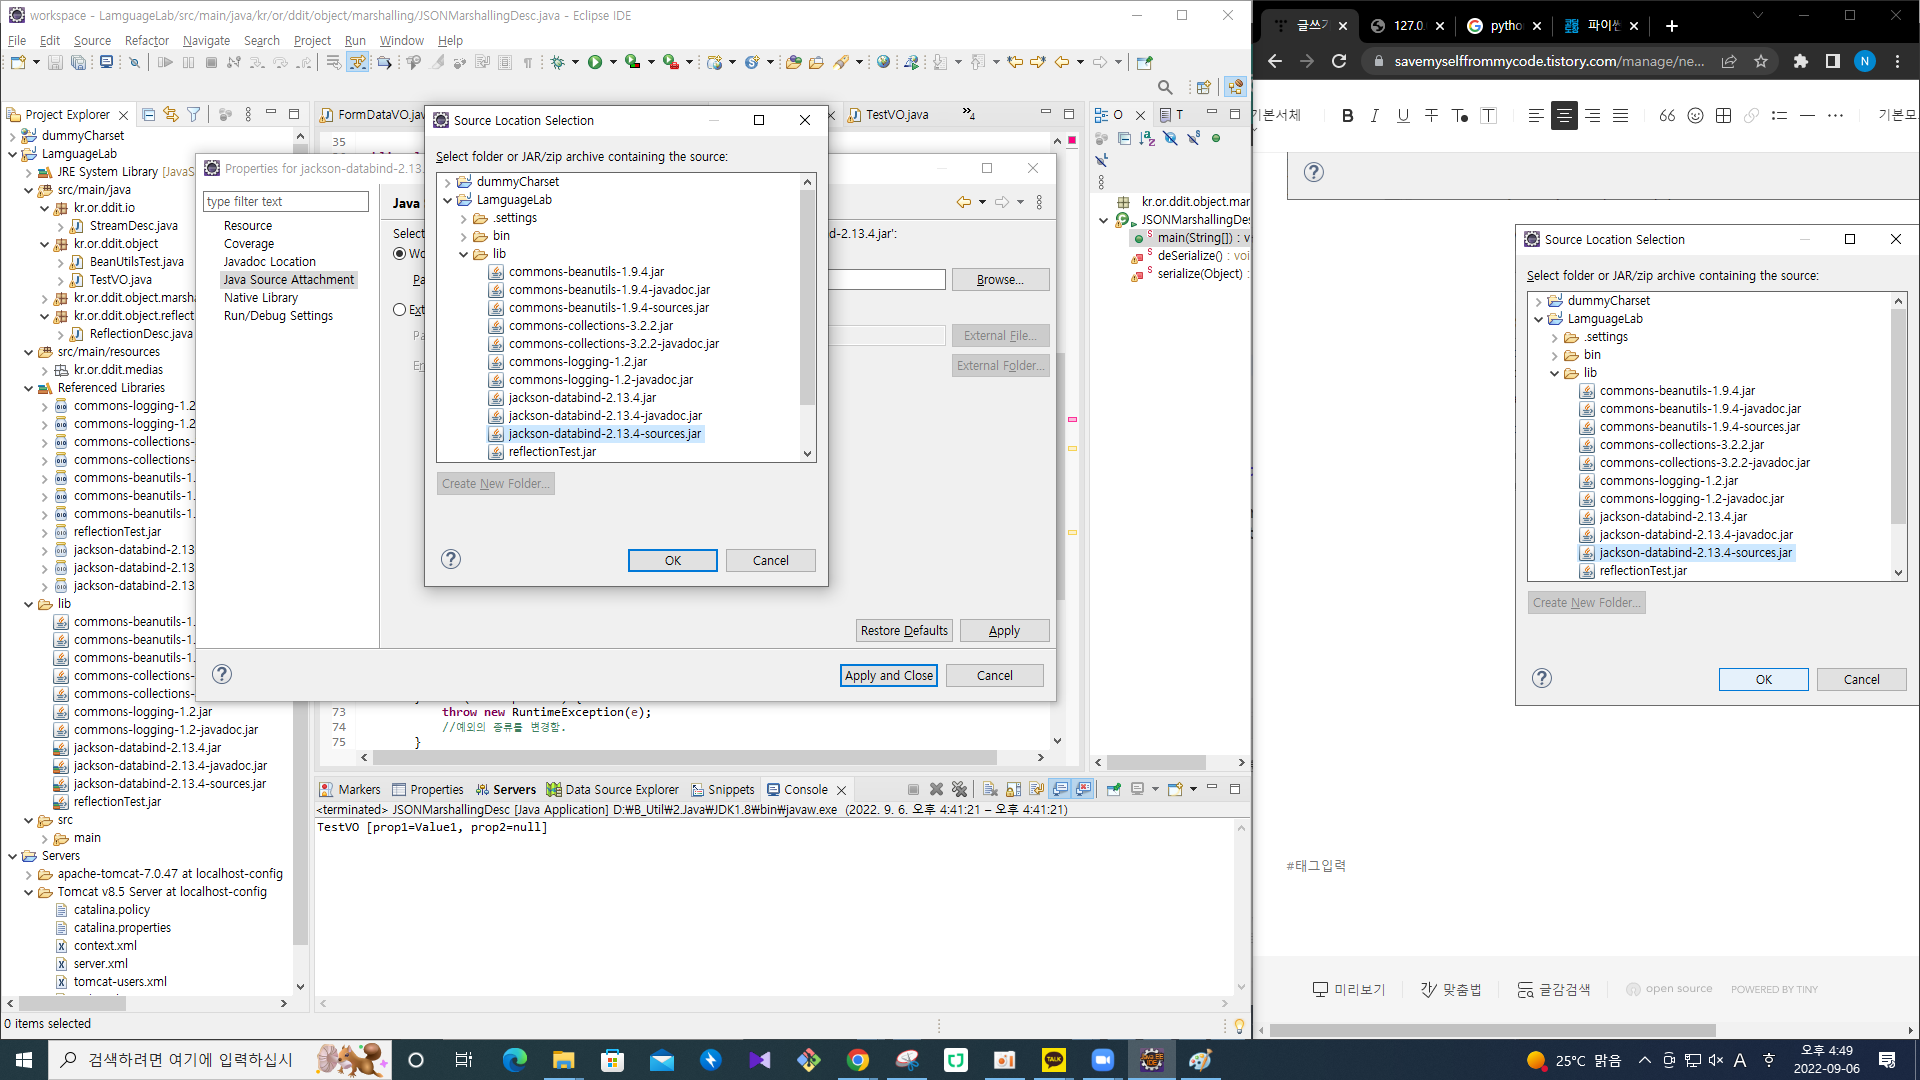The height and width of the screenshot is (1080, 1920).
Task: Open the emoji picker icon in editor
Action: tap(1695, 116)
